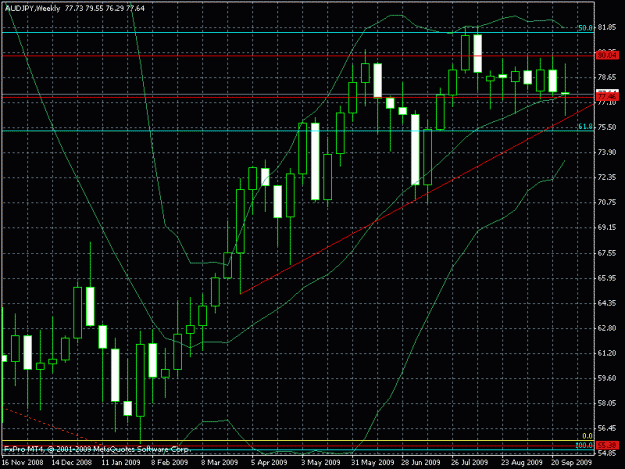Click the 100.0 Fibonacci level label
Viewport: 625px width, 469px height.
tap(584, 445)
